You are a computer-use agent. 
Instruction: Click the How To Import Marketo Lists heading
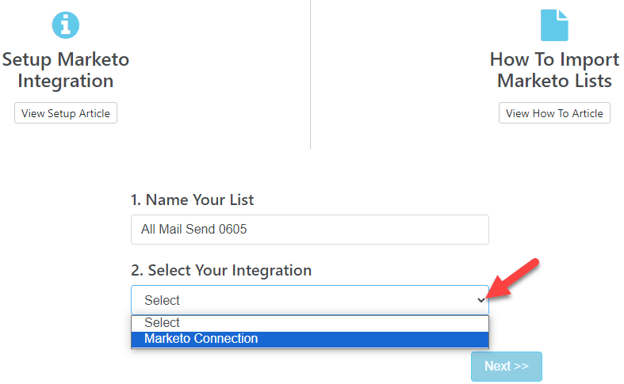coord(554,70)
